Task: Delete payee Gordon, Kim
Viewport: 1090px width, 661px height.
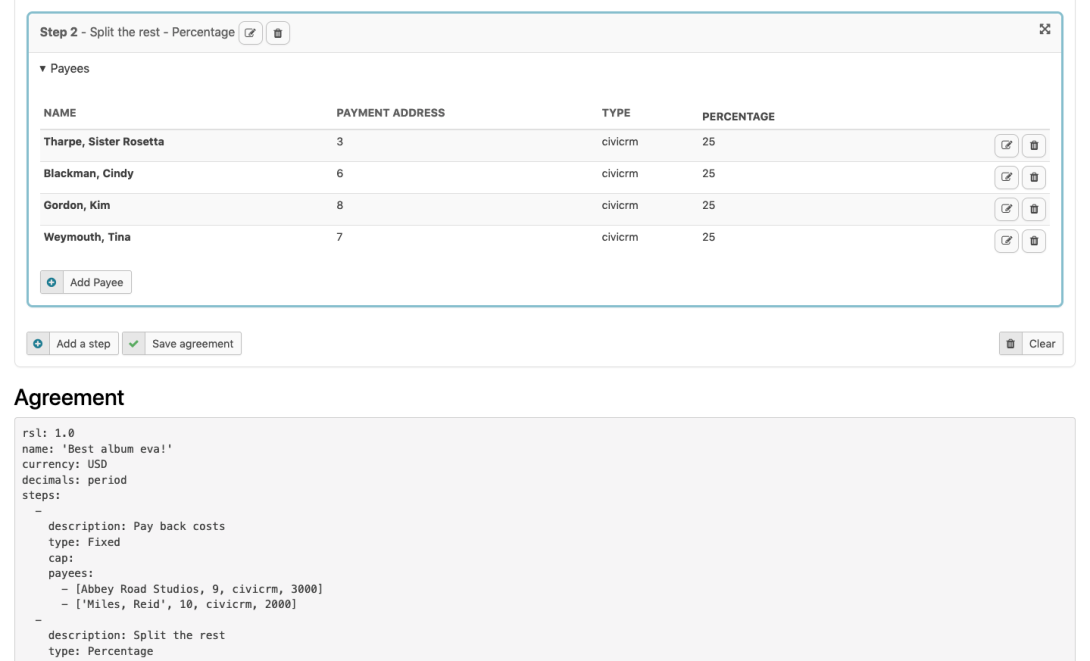Action: tap(1034, 209)
